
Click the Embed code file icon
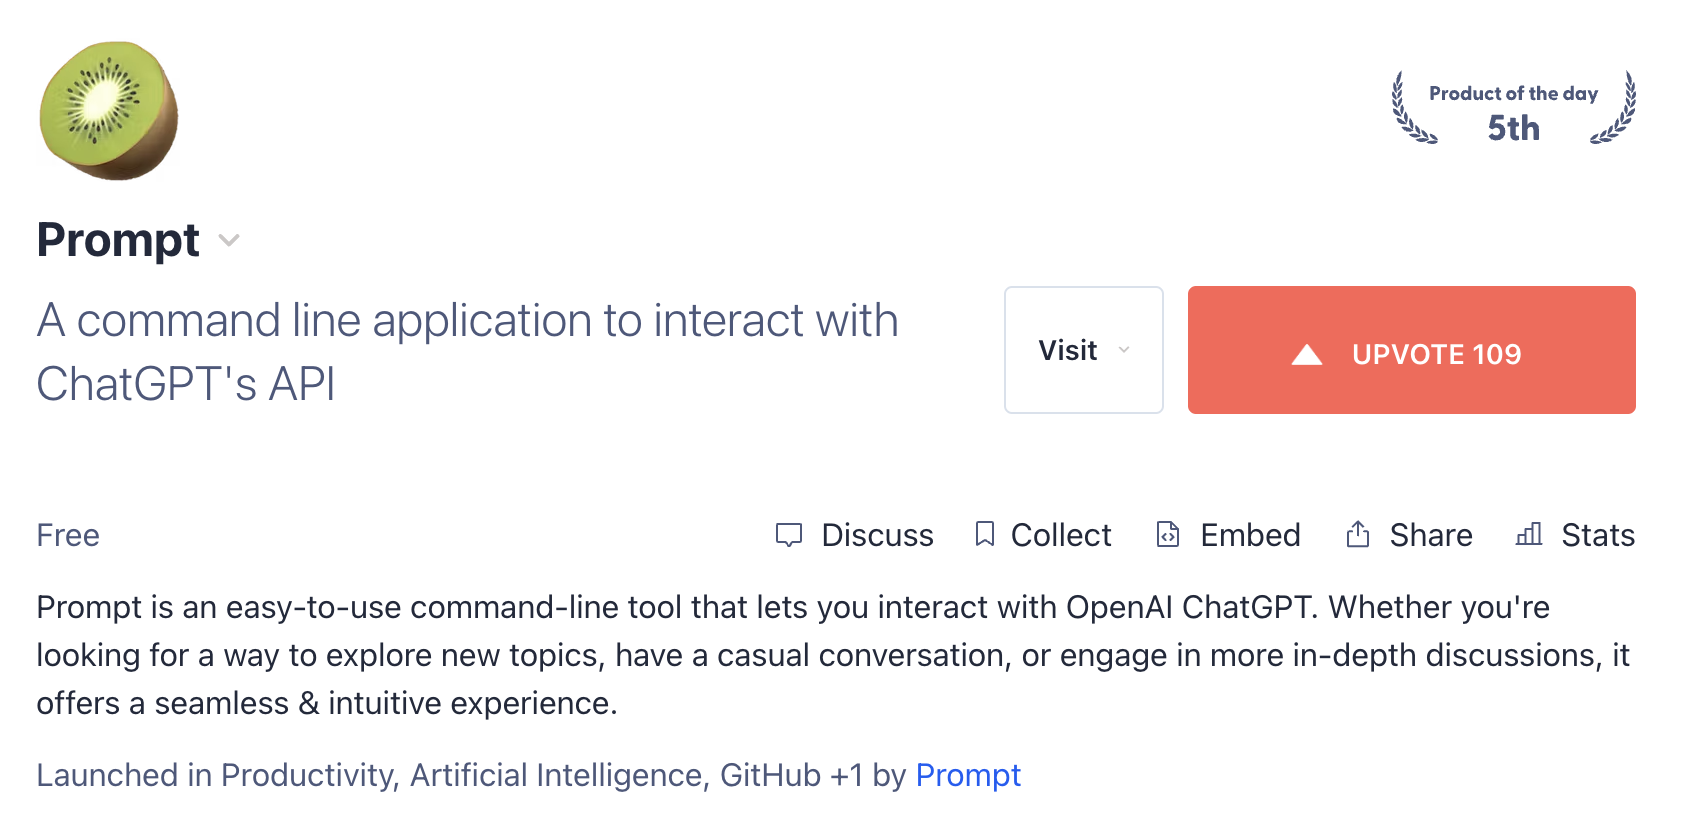coord(1167,534)
